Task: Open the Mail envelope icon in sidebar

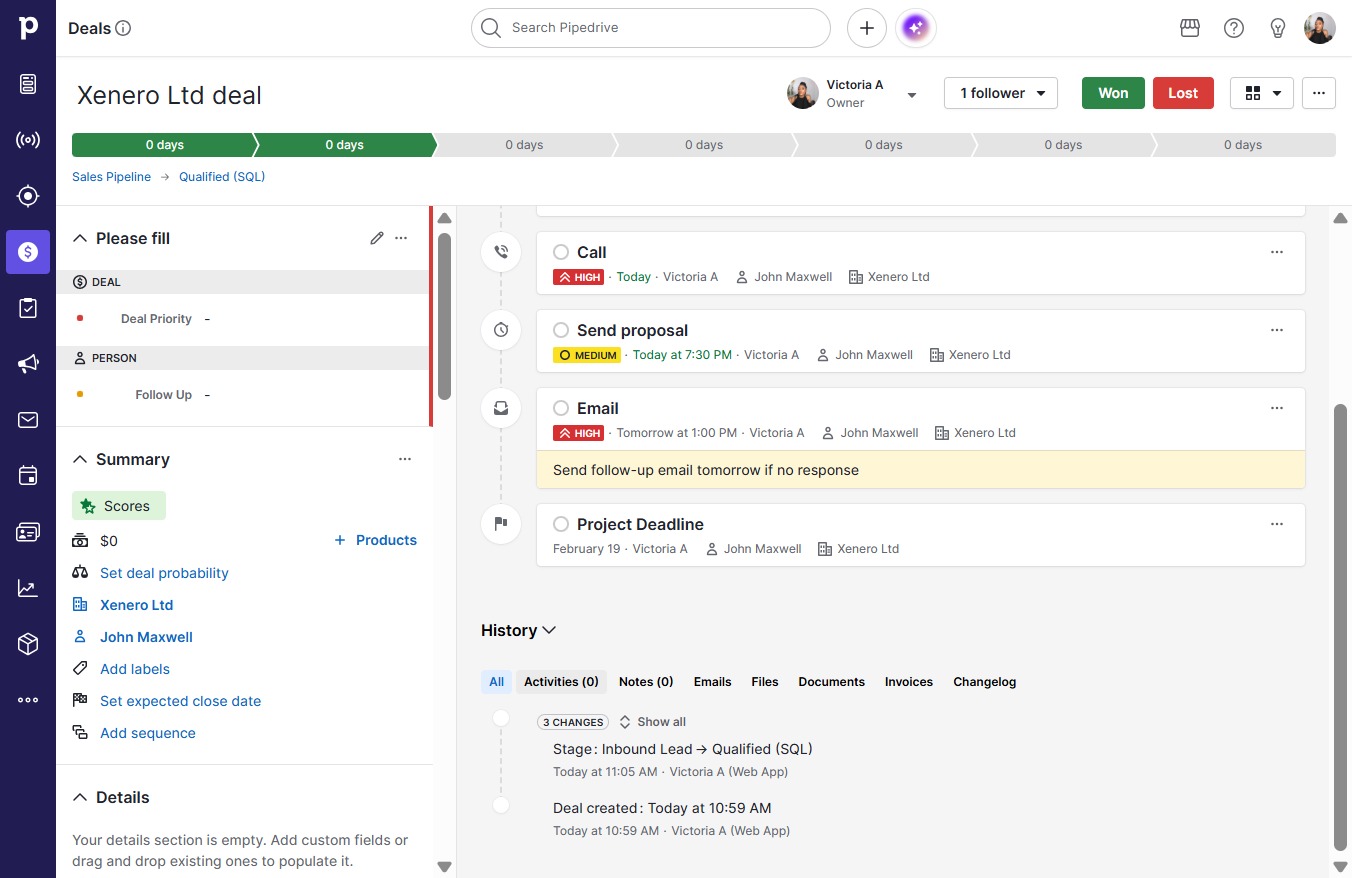Action: pos(28,420)
